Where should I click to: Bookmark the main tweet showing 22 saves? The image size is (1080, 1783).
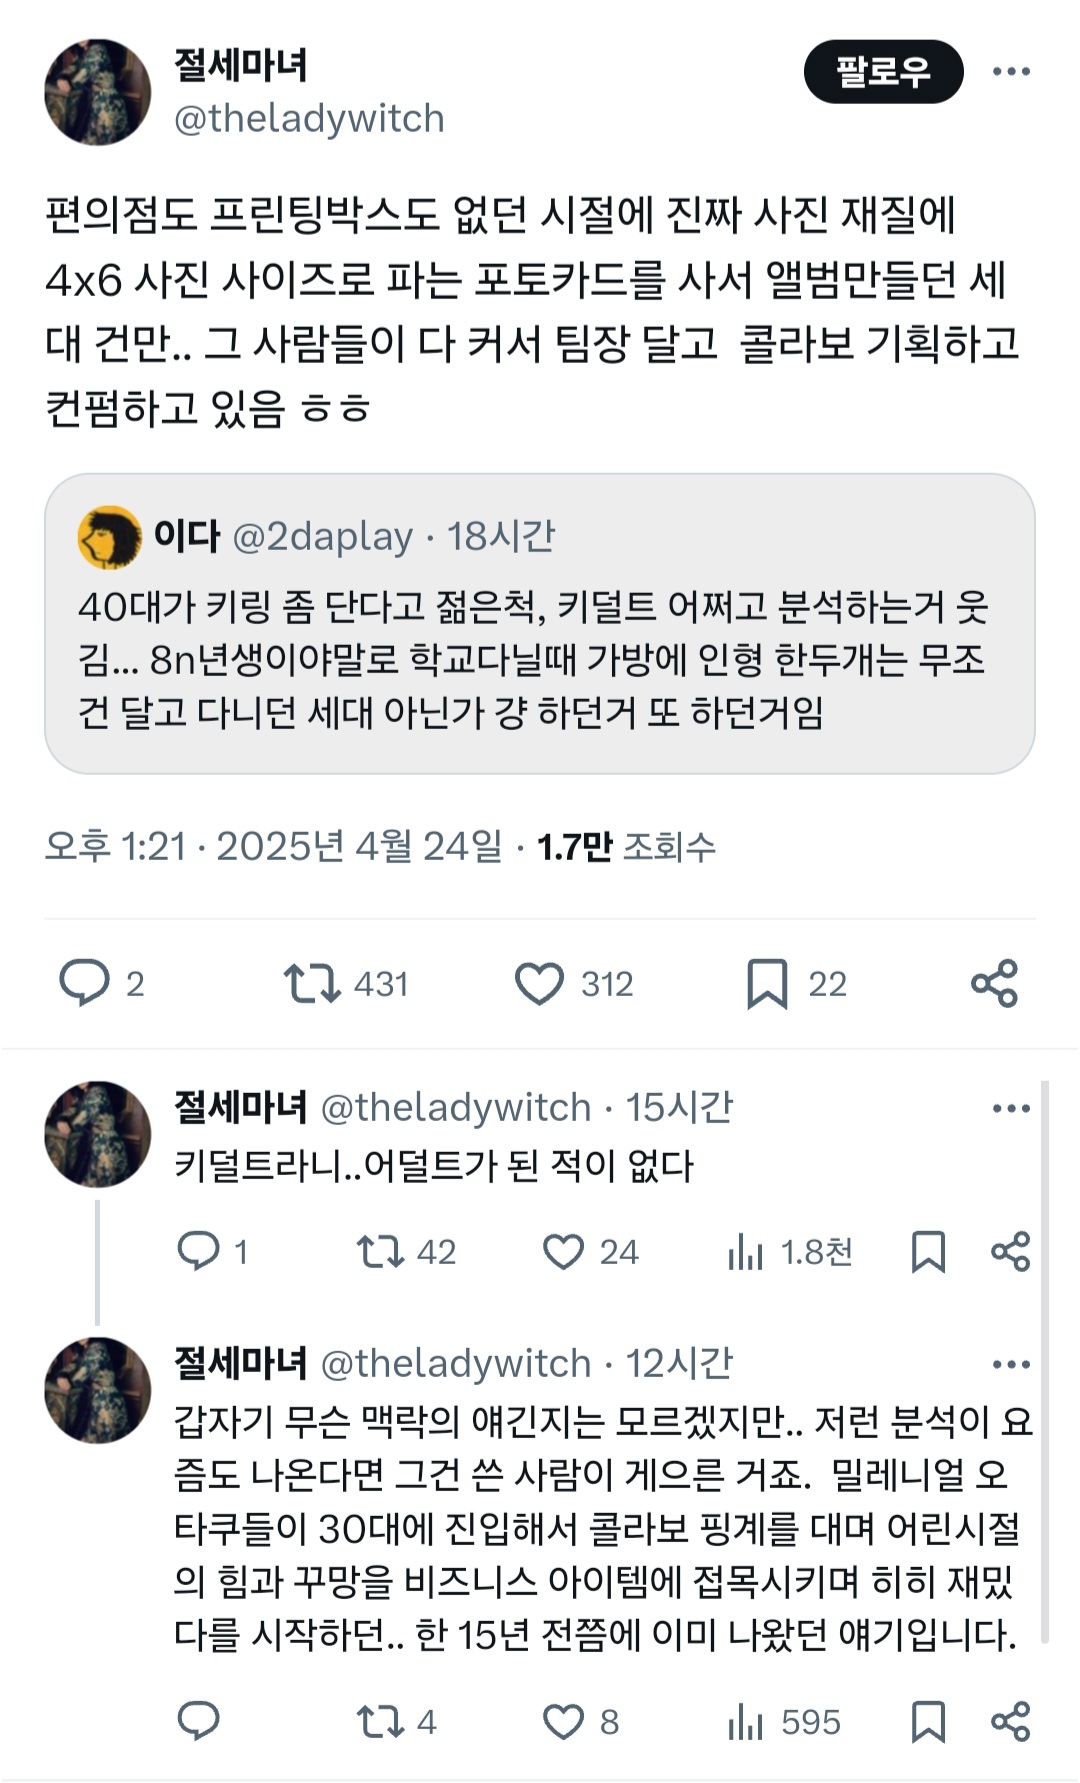pyautogui.click(x=767, y=983)
